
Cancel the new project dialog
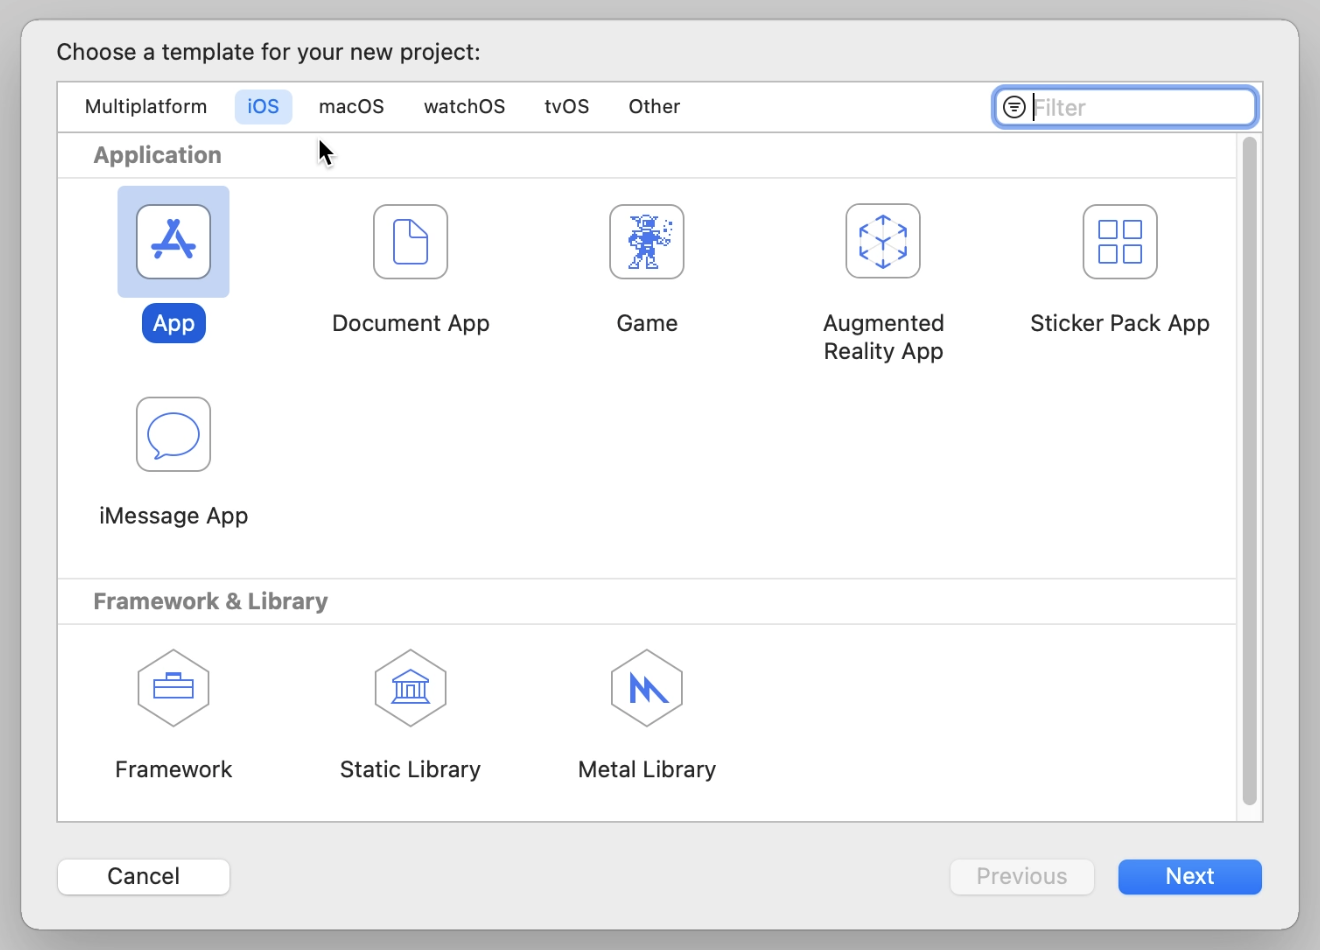pos(144,877)
